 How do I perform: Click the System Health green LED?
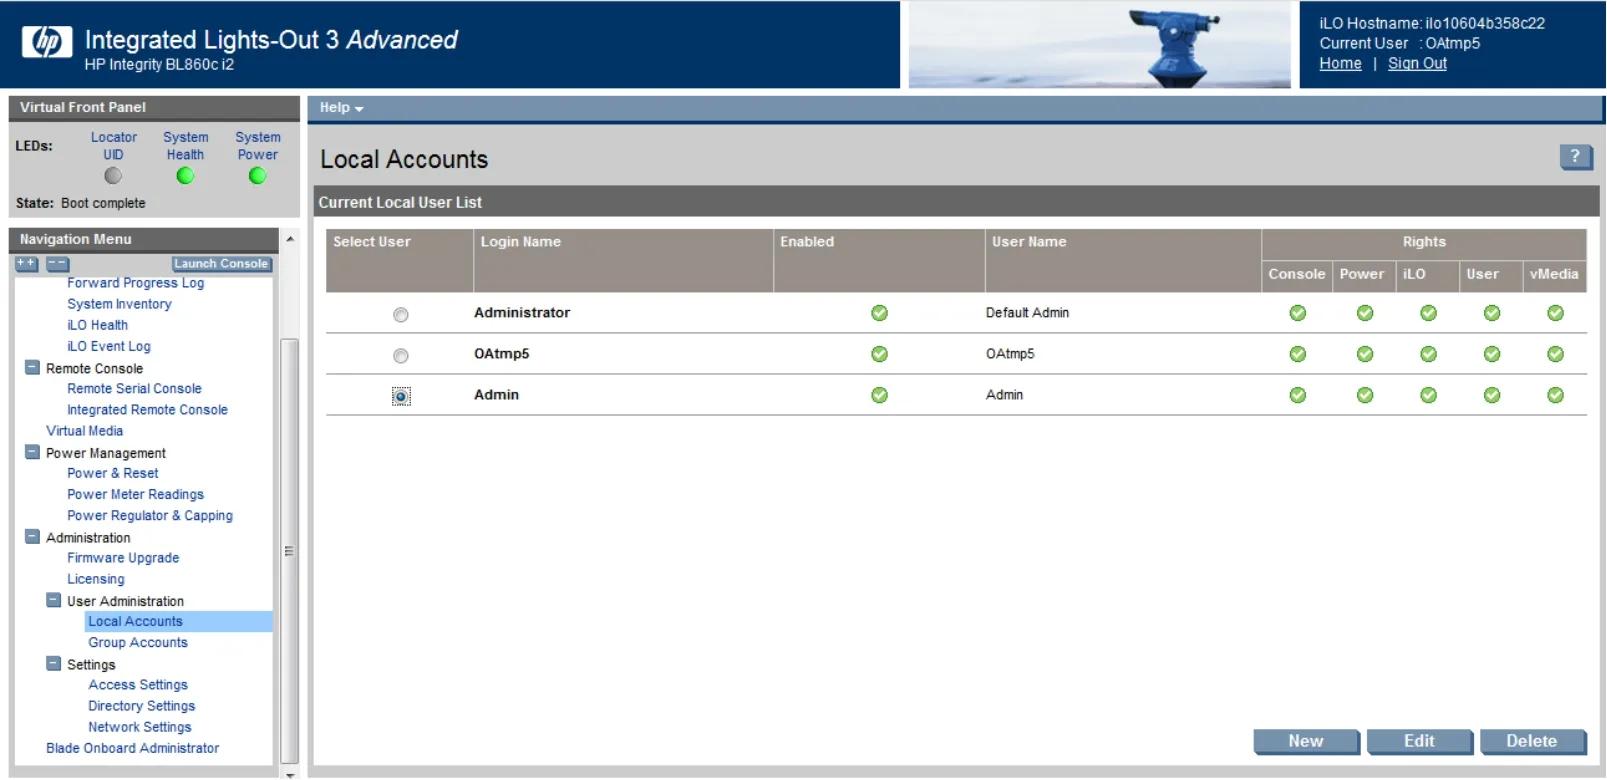pos(185,176)
